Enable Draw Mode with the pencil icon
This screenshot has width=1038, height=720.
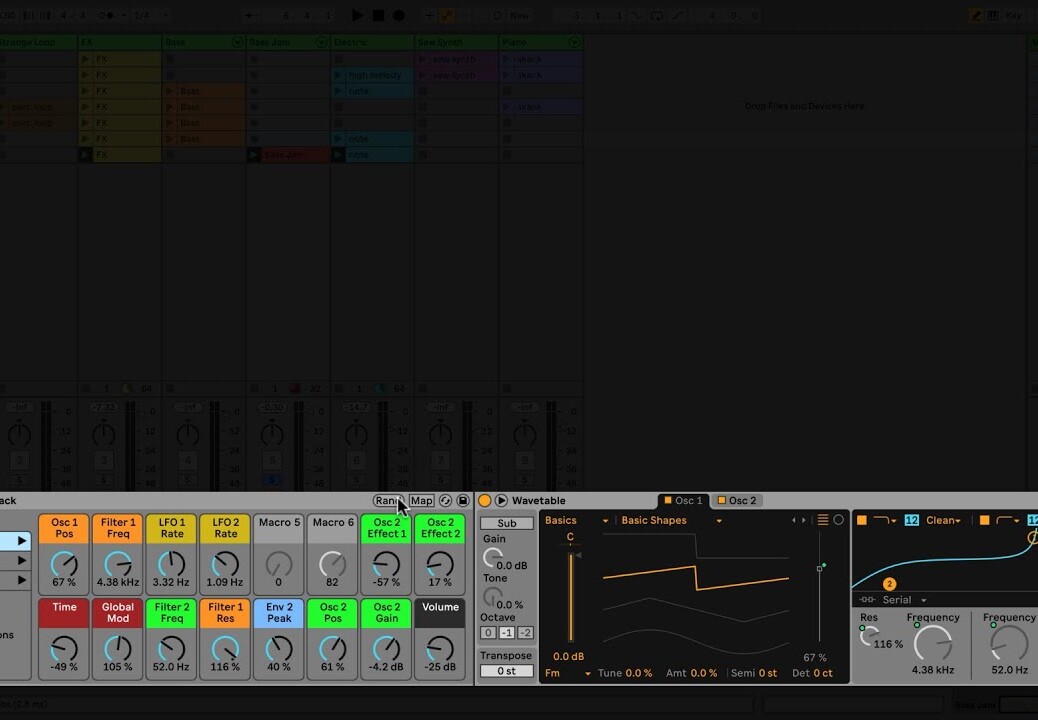pos(975,15)
